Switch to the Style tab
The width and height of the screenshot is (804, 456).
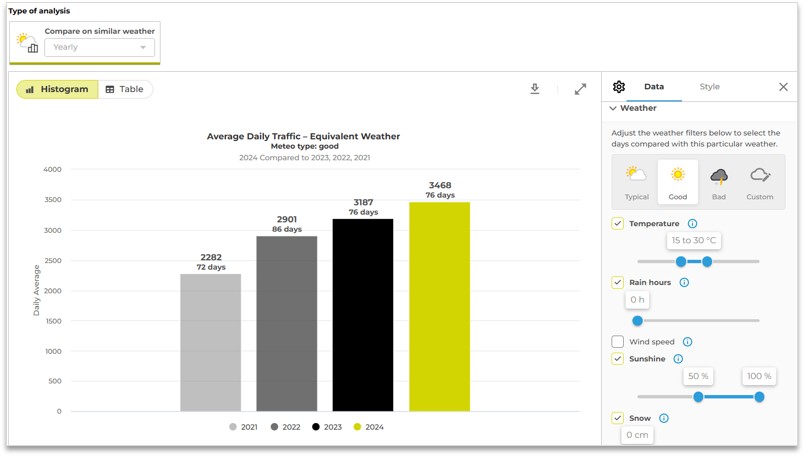[x=709, y=87]
